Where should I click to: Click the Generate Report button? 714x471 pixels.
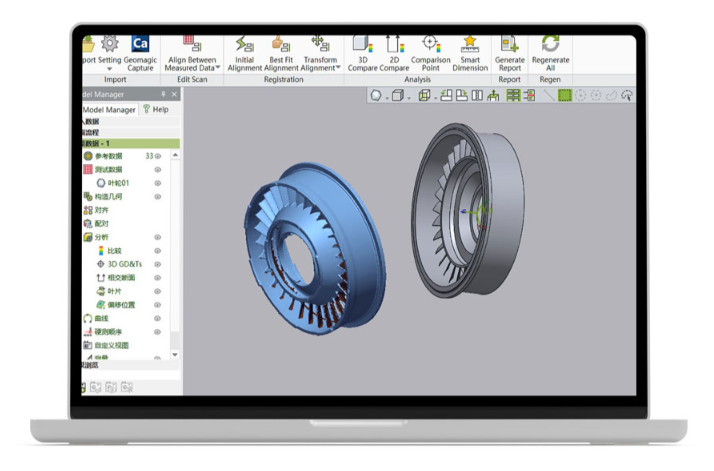click(510, 54)
